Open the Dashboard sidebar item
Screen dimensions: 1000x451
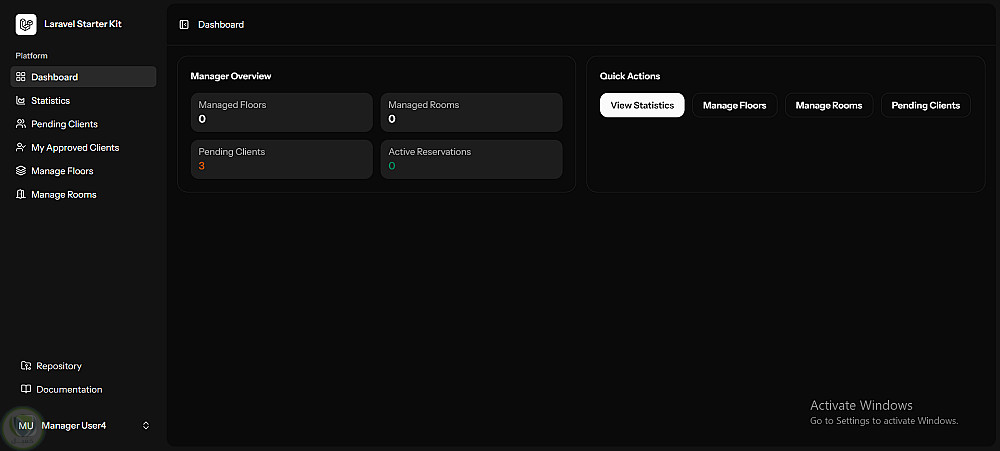[x=84, y=77]
